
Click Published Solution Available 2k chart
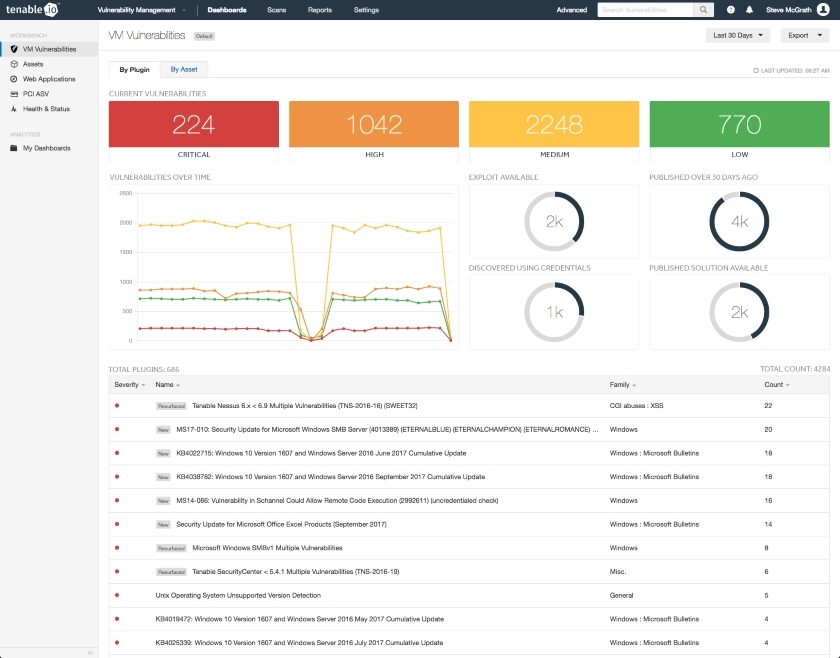click(x=739, y=312)
